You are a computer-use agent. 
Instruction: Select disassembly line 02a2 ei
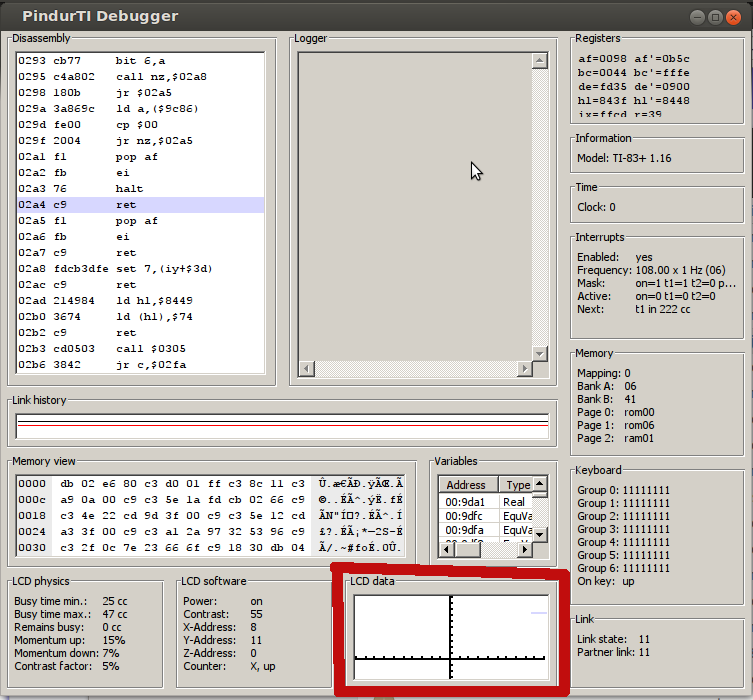click(140, 173)
